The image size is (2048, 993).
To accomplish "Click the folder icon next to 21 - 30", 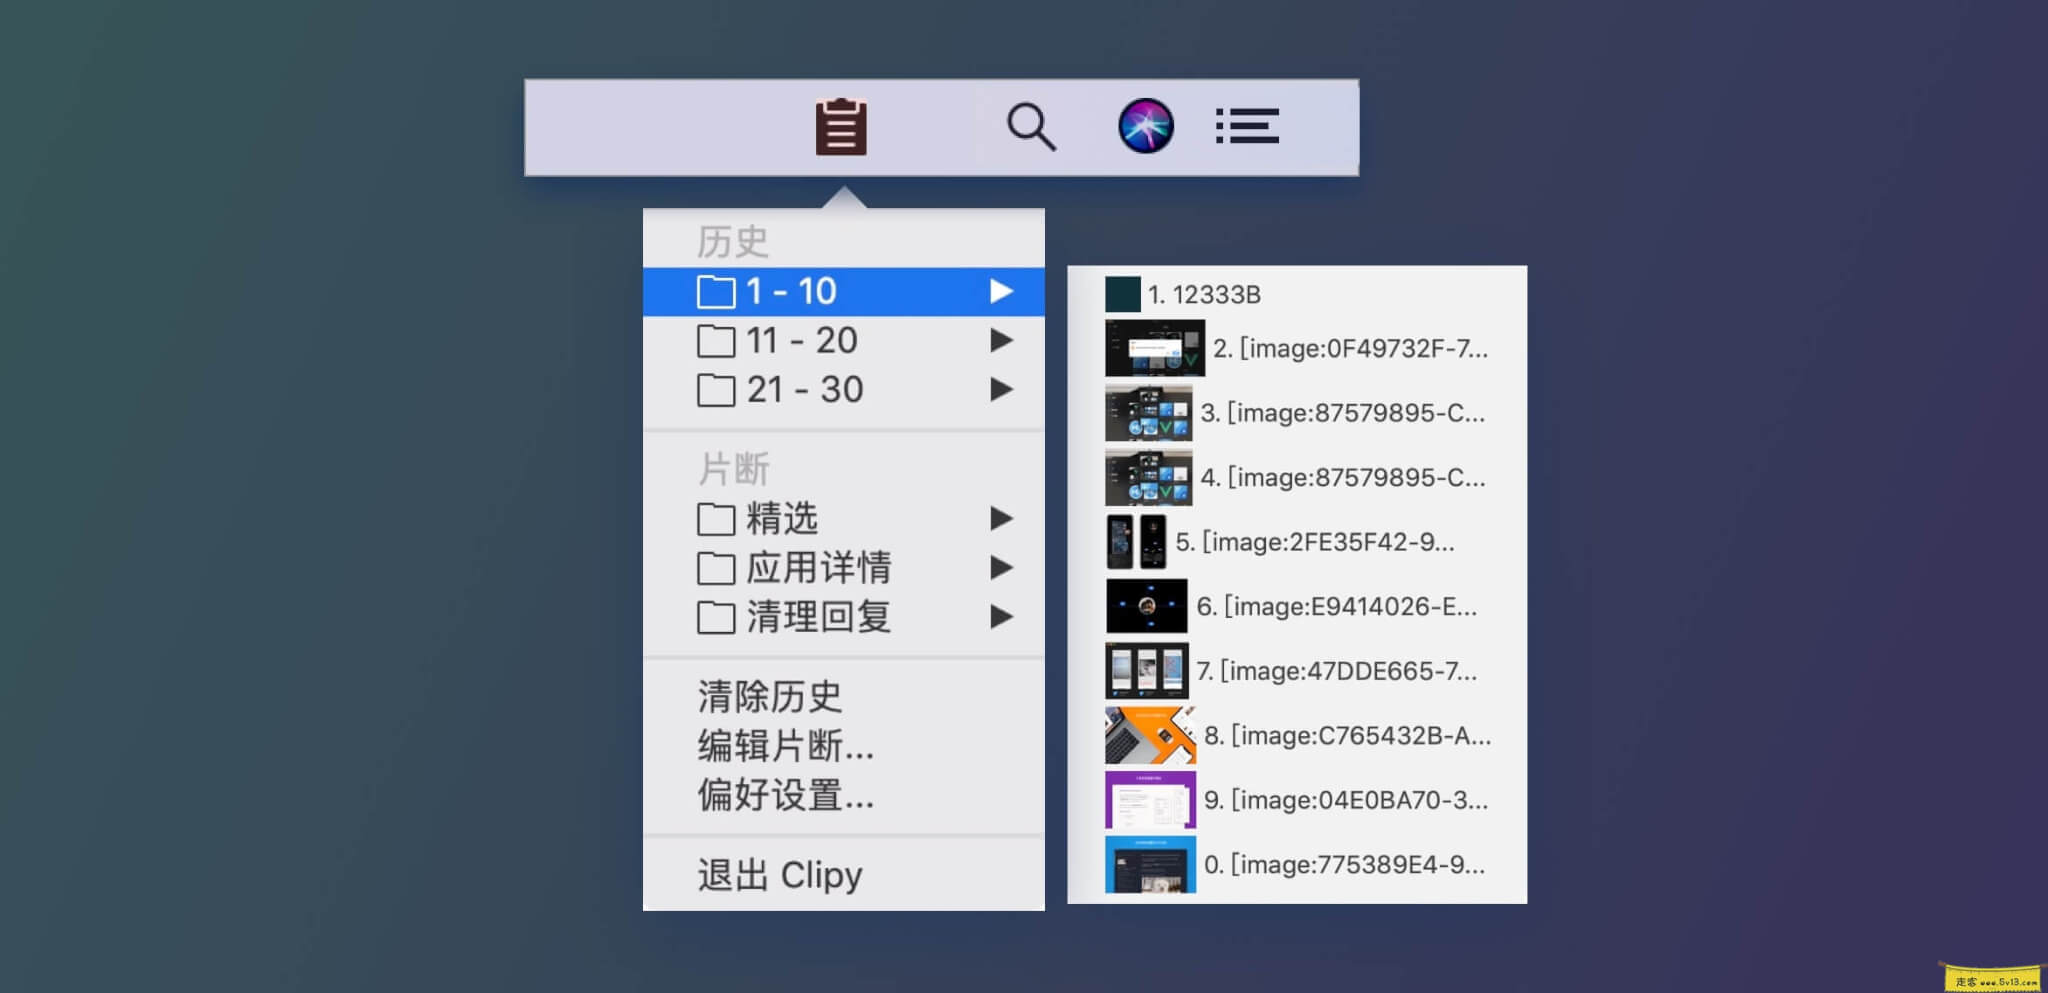I will click(x=714, y=389).
